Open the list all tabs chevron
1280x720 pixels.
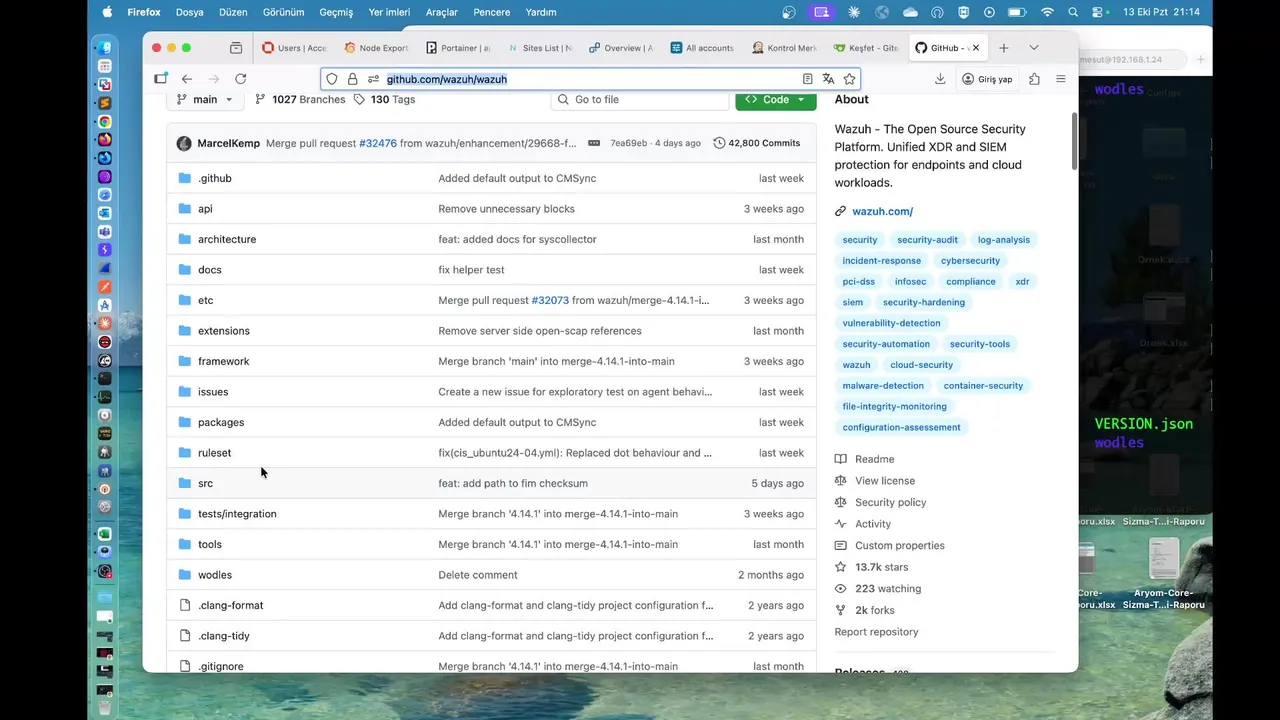point(1034,48)
